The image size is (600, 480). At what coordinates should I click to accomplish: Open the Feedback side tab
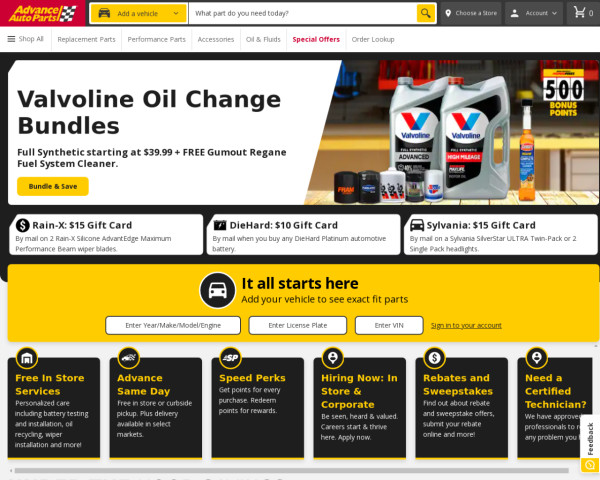[590, 444]
